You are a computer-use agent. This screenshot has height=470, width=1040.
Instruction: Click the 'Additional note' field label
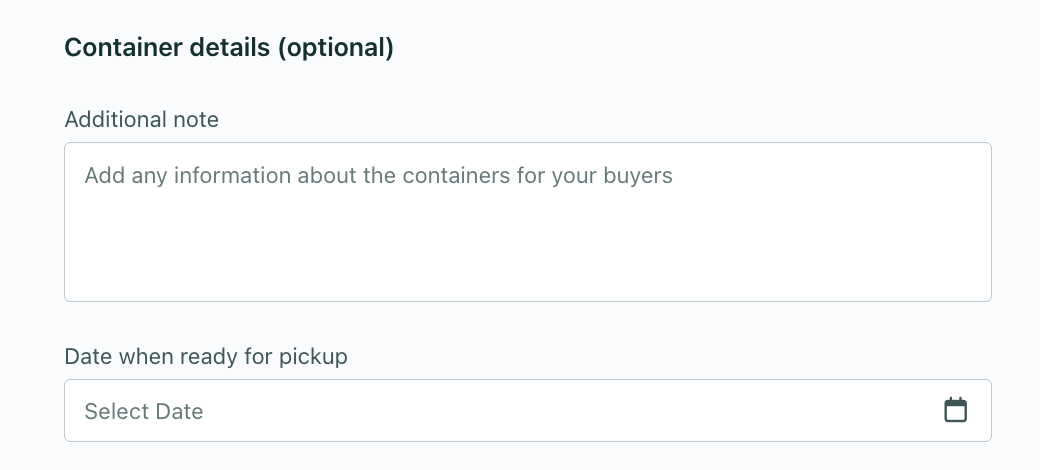click(141, 119)
